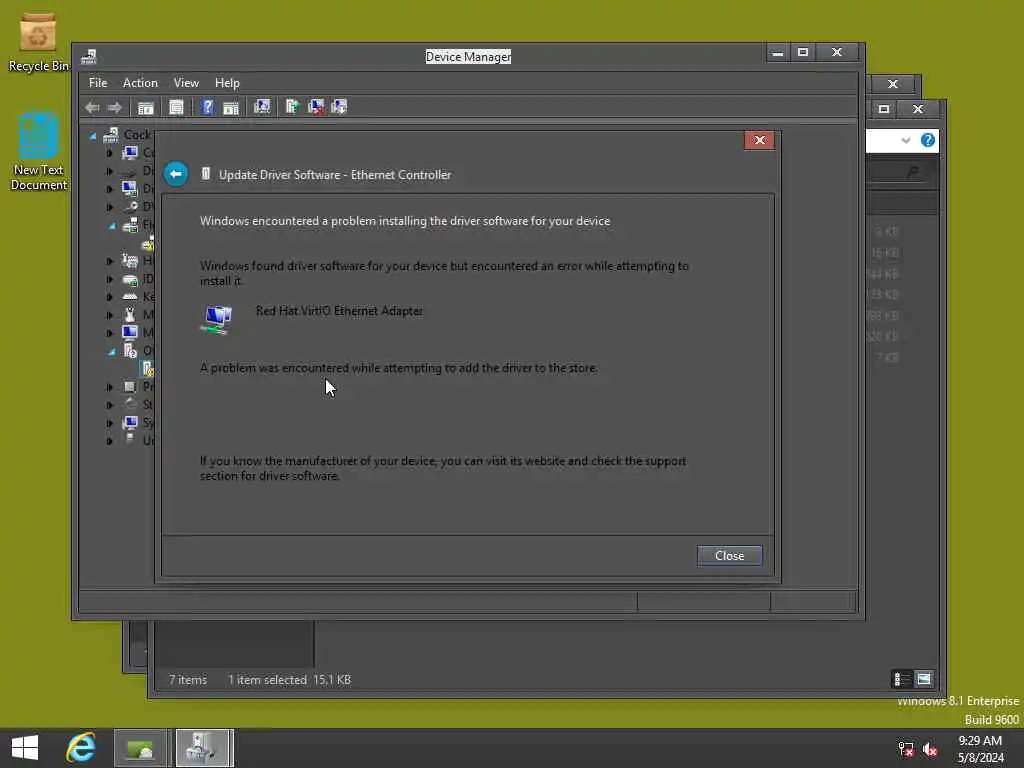Expand the Display adapters category arrow
The height and width of the screenshot is (768, 1024).
tap(109, 189)
